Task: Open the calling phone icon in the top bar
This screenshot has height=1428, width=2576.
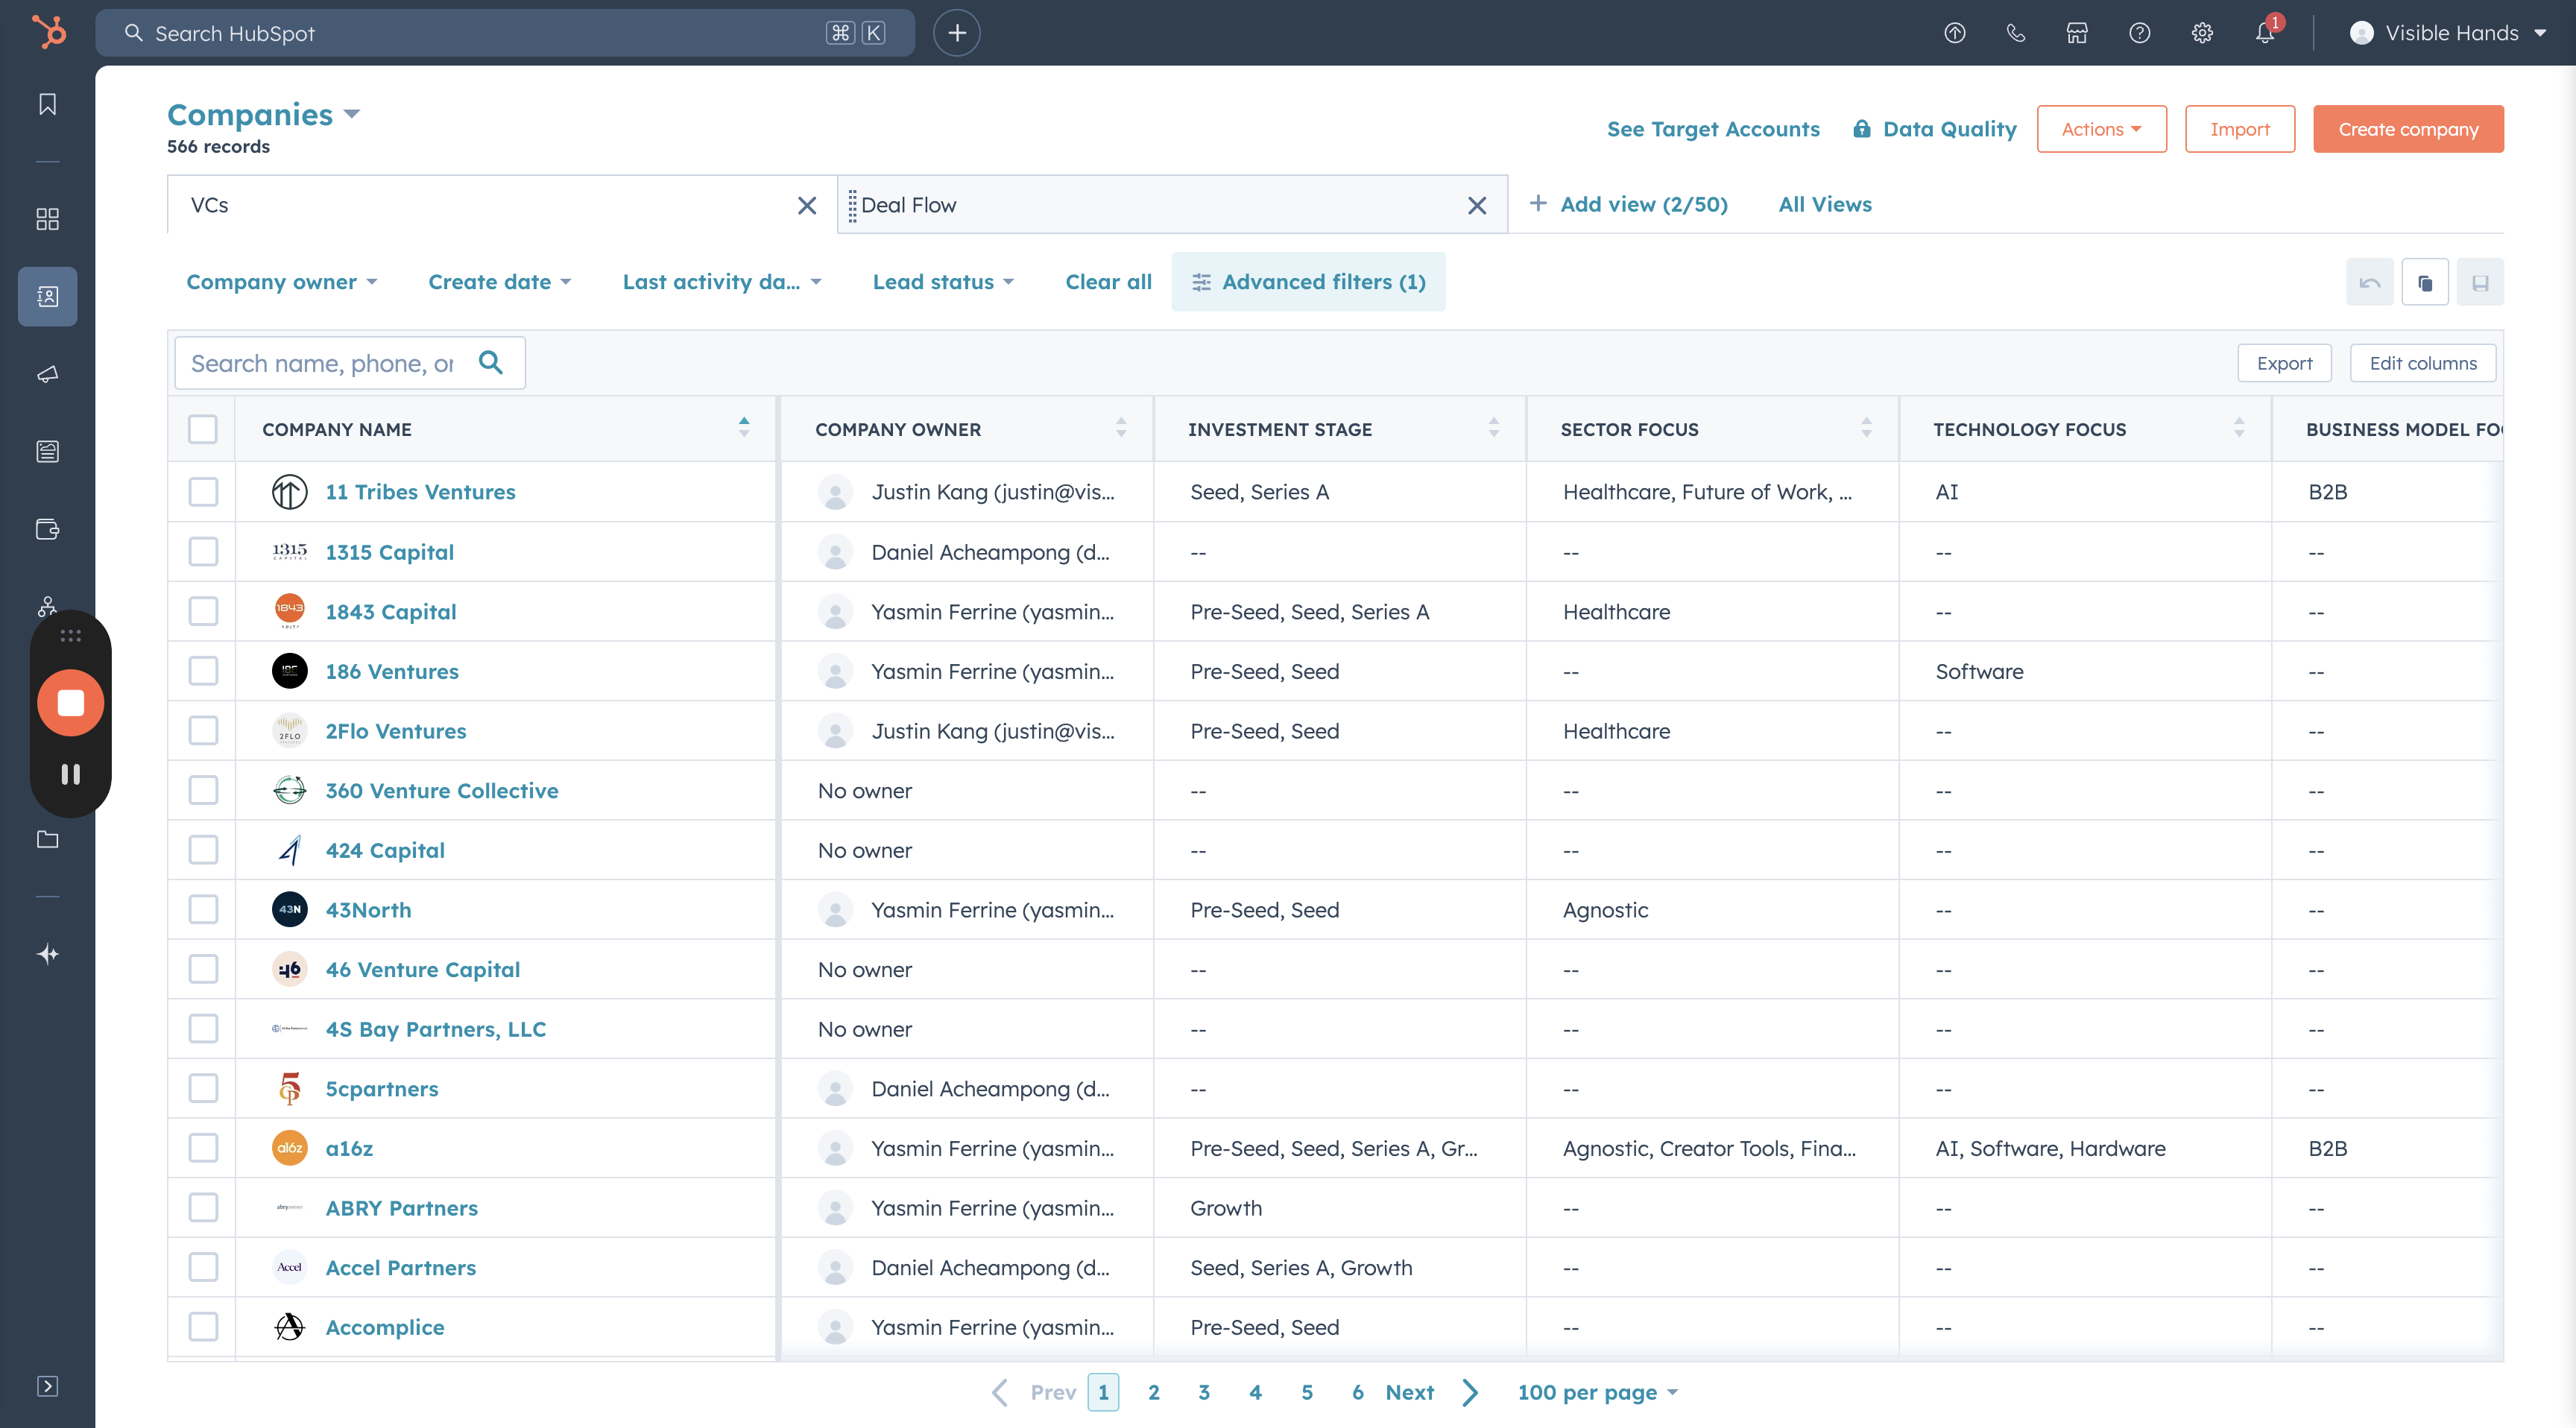Action: (2015, 32)
